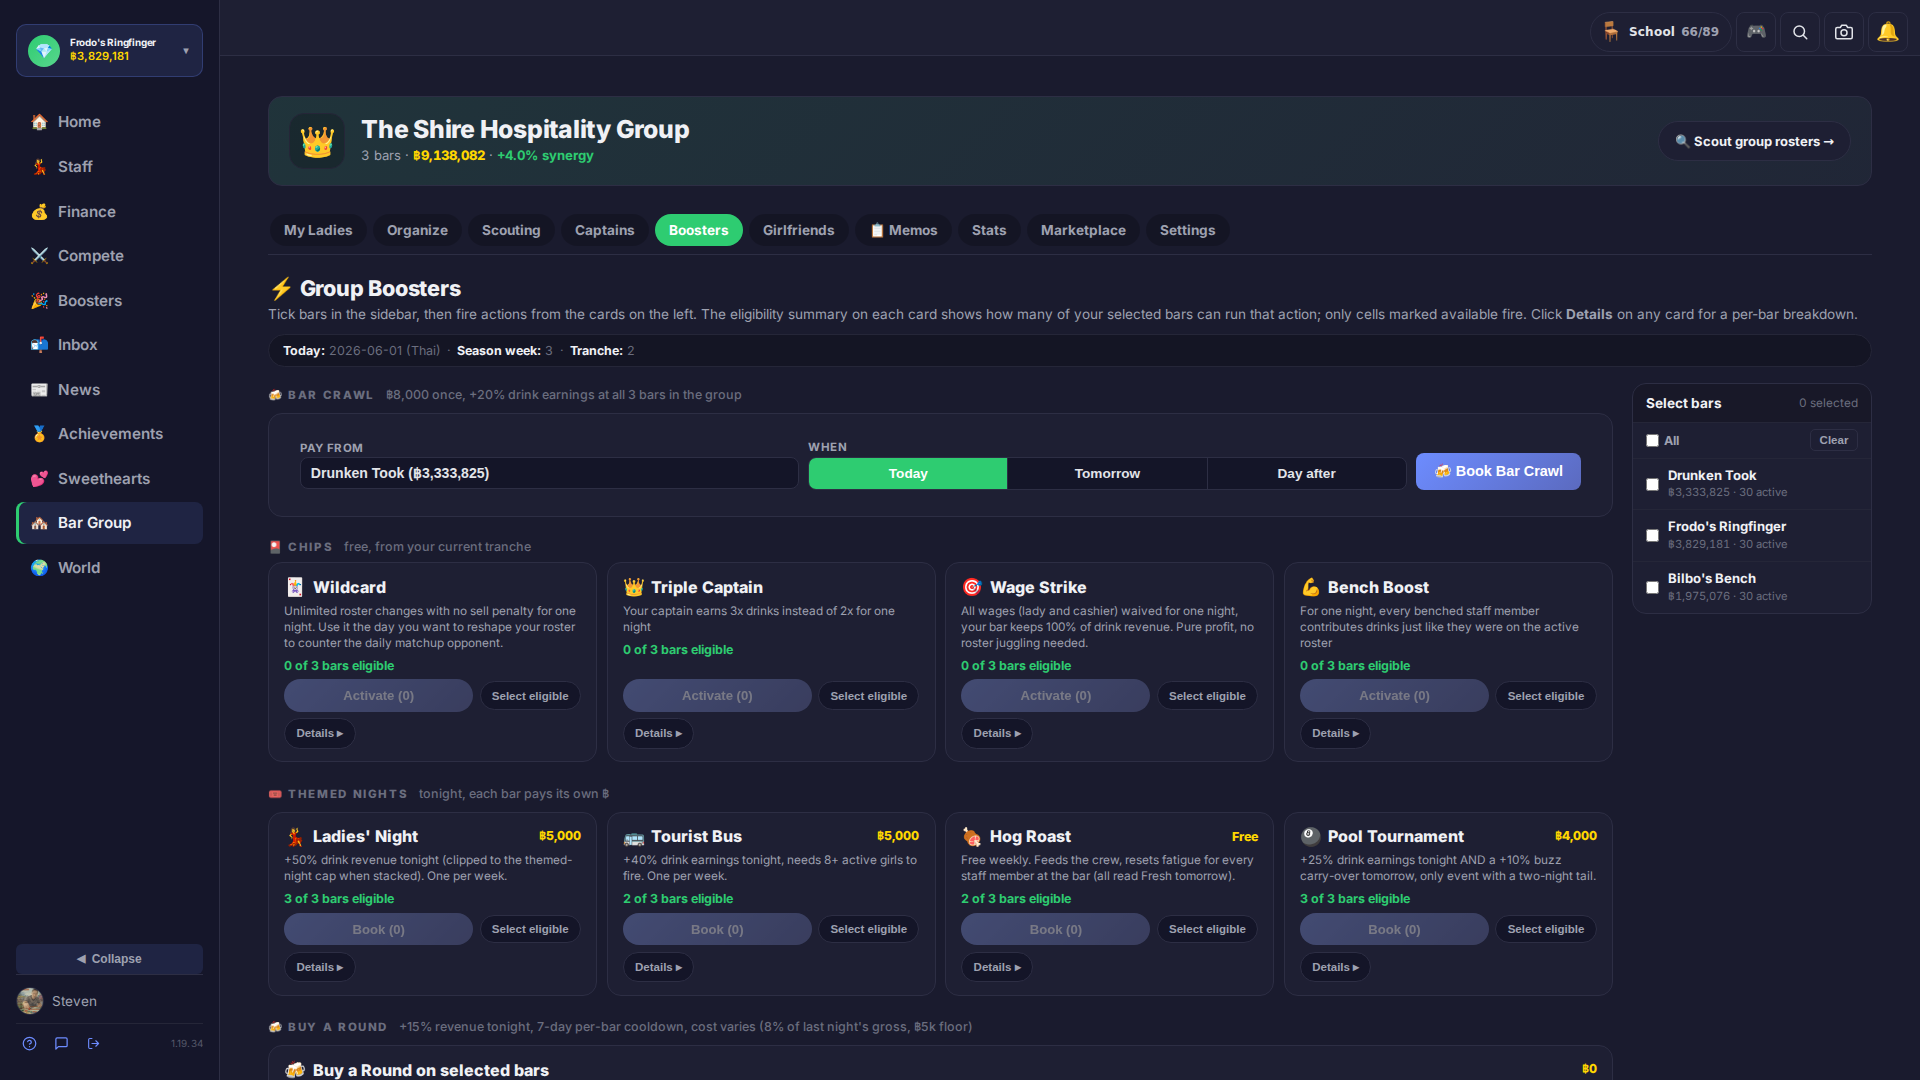Tick the All bars checkbox
1920x1080 pixels.
click(x=1652, y=441)
